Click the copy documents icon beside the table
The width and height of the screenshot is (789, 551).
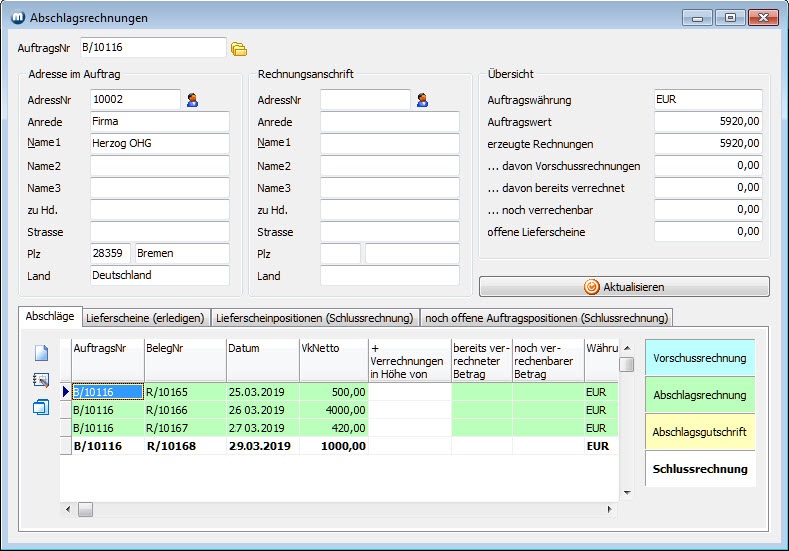(x=41, y=407)
